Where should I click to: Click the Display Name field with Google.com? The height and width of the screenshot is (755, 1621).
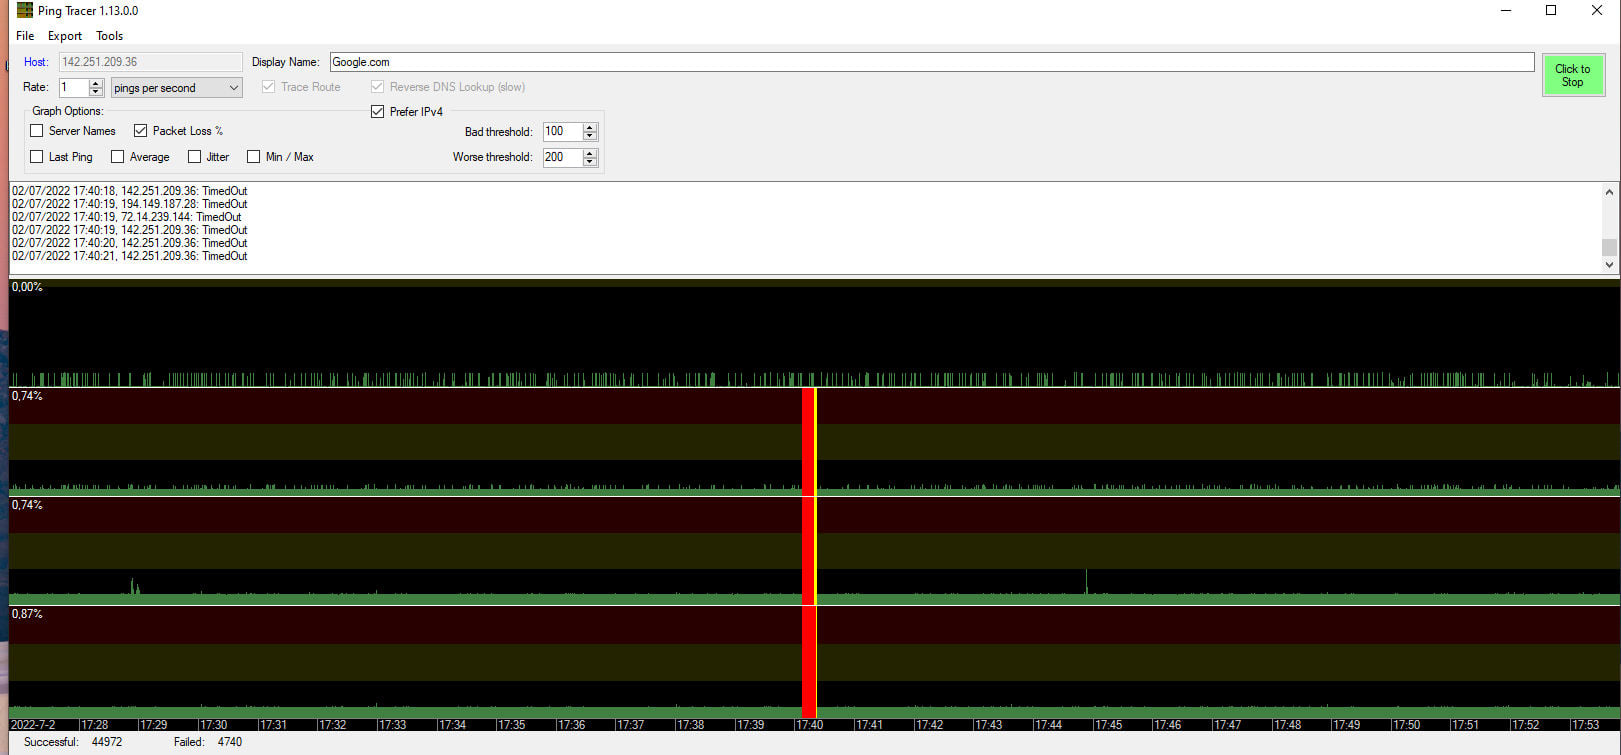click(932, 62)
